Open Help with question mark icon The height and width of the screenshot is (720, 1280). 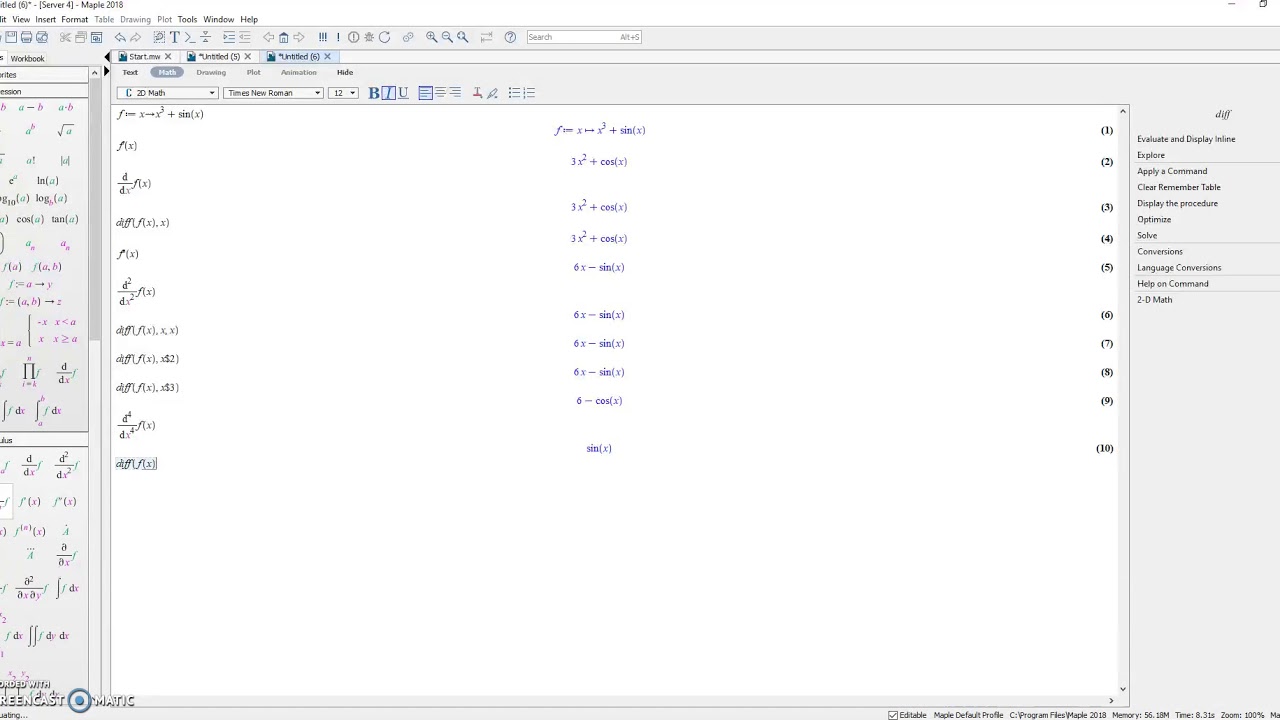510,37
